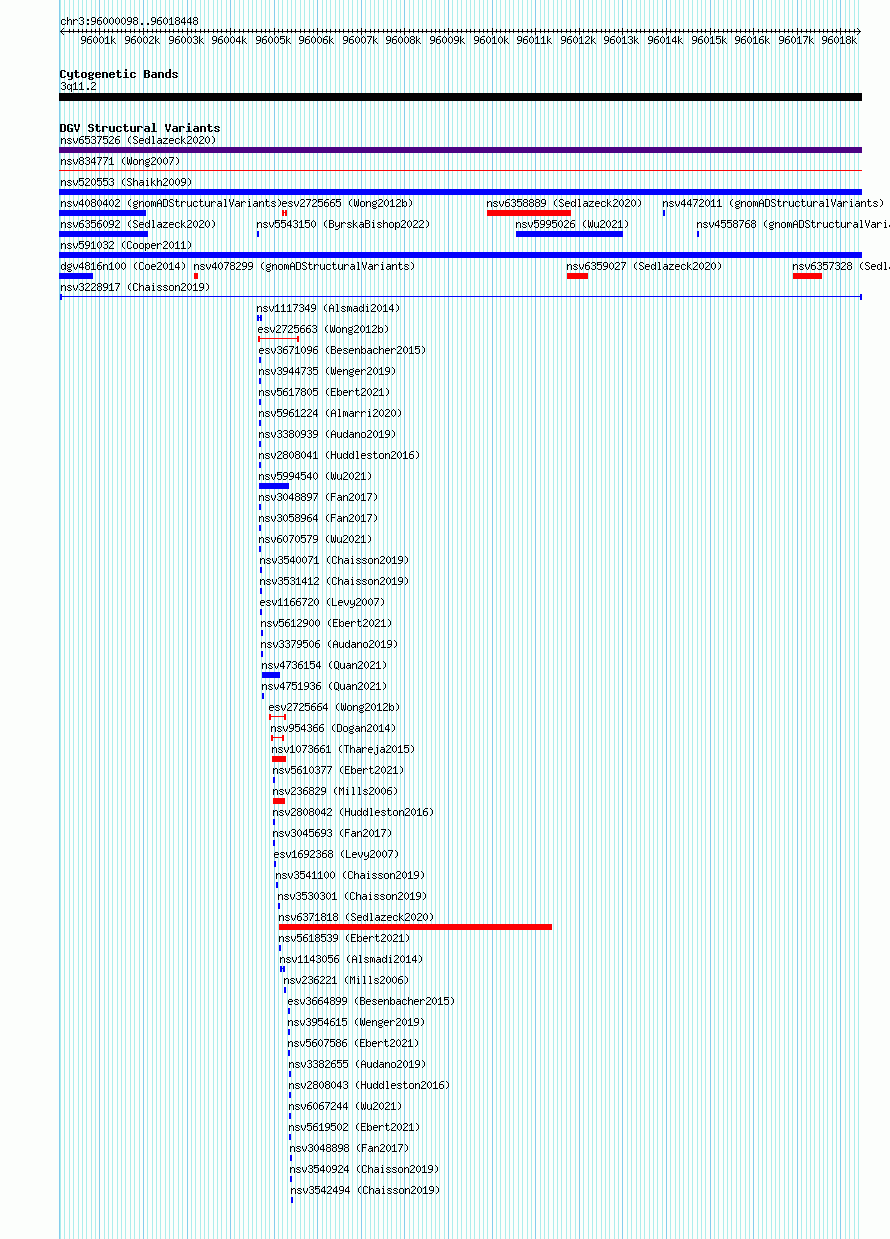
Task: Select nsv6371818 (Sedlazeck2020) label
Action: tap(356, 917)
